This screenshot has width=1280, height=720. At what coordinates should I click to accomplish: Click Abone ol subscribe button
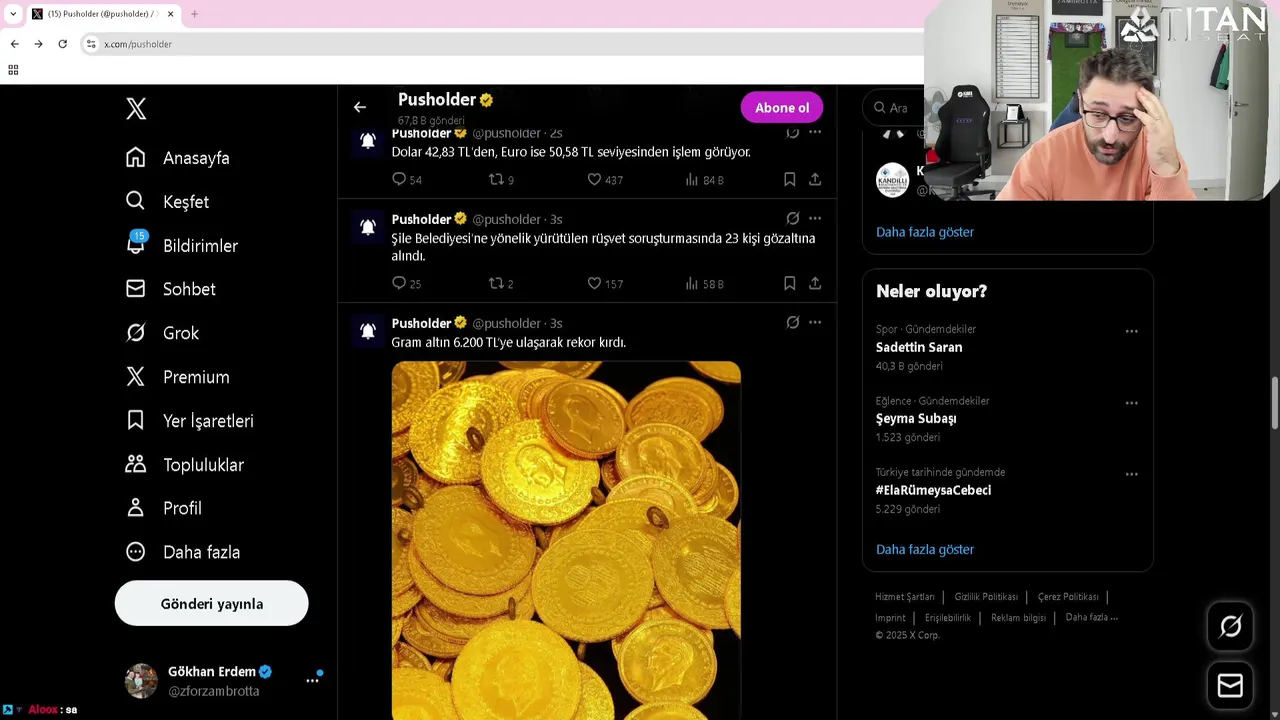pyautogui.click(x=782, y=108)
